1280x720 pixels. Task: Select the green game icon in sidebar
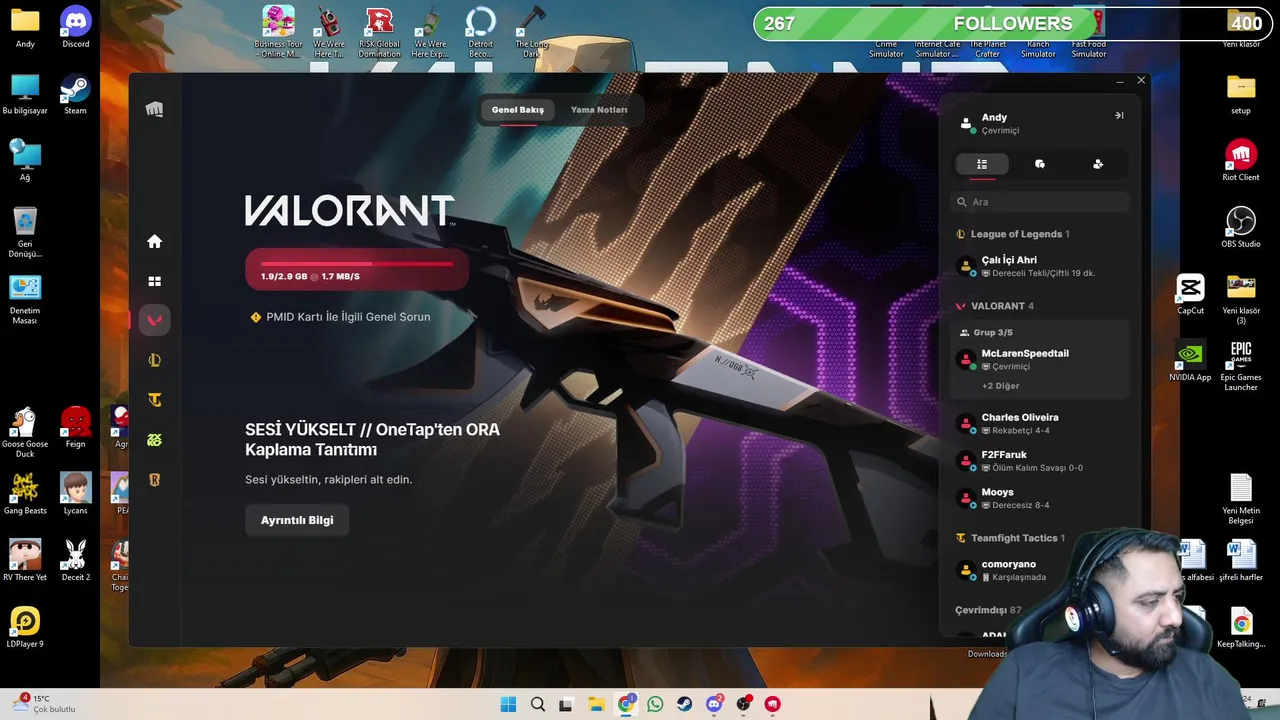coord(154,440)
